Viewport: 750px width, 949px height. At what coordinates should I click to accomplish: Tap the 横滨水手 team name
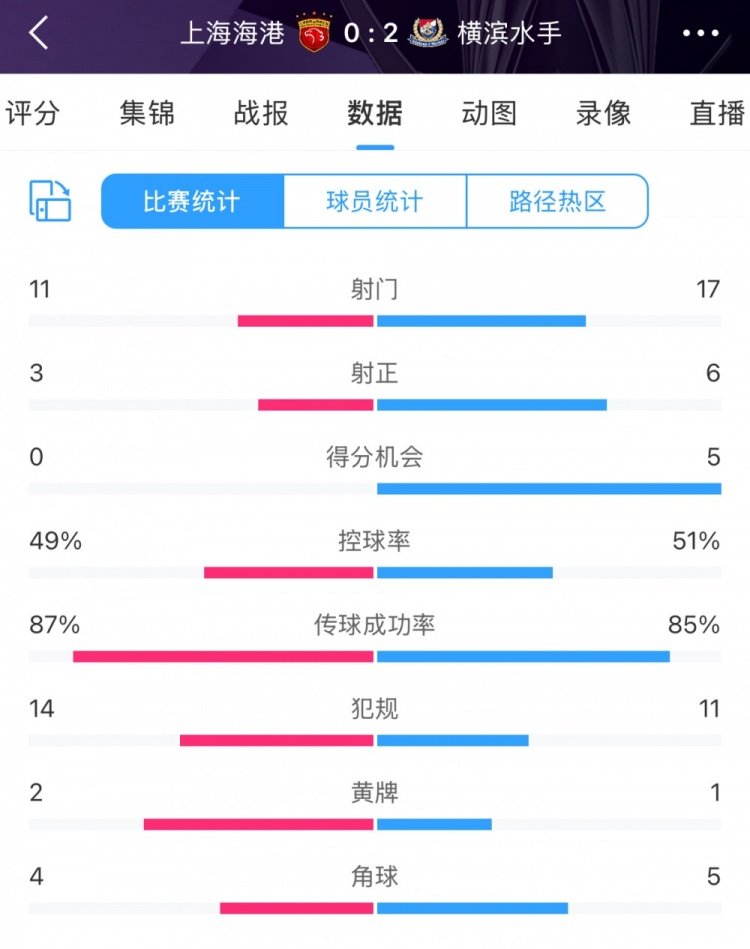tap(509, 33)
